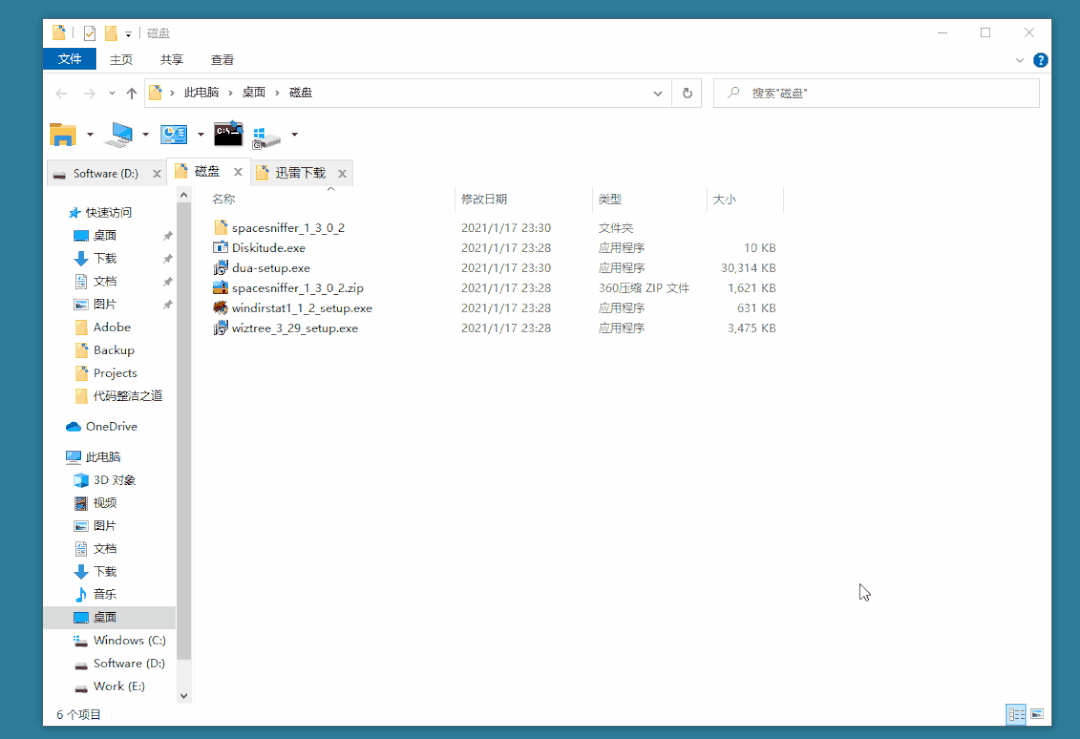Image resolution: width=1080 pixels, height=739 pixels.
Task: Expand the ribbon with chevron arrow
Action: coord(1020,60)
